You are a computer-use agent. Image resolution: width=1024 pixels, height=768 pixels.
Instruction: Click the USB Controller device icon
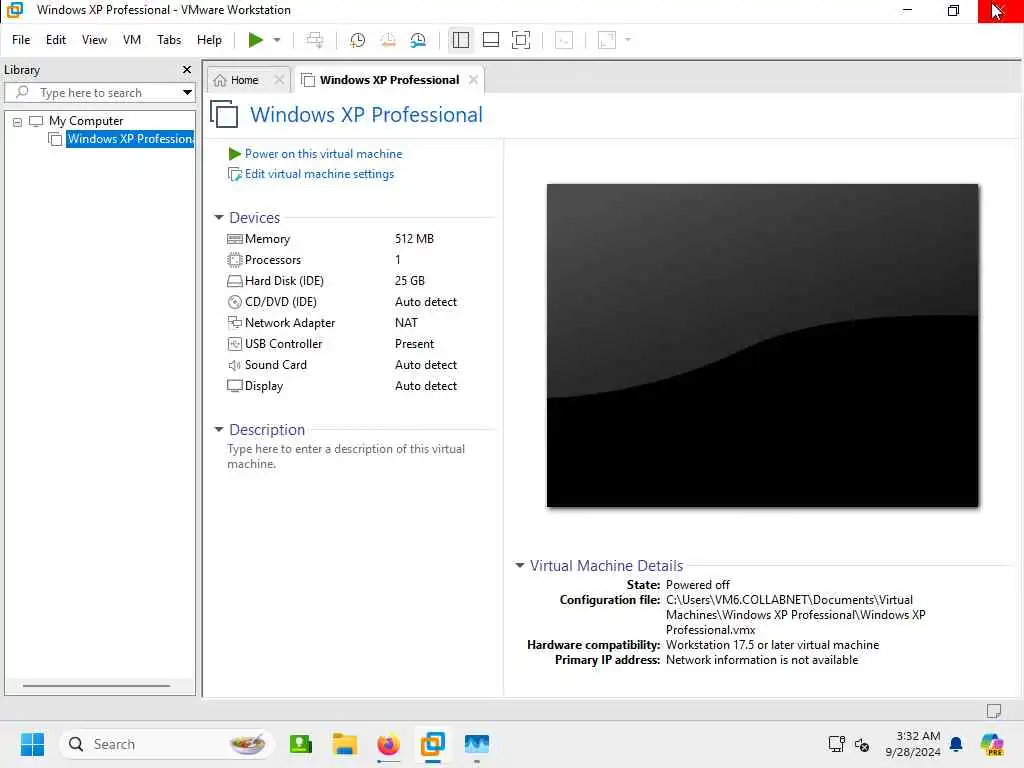[x=234, y=344]
